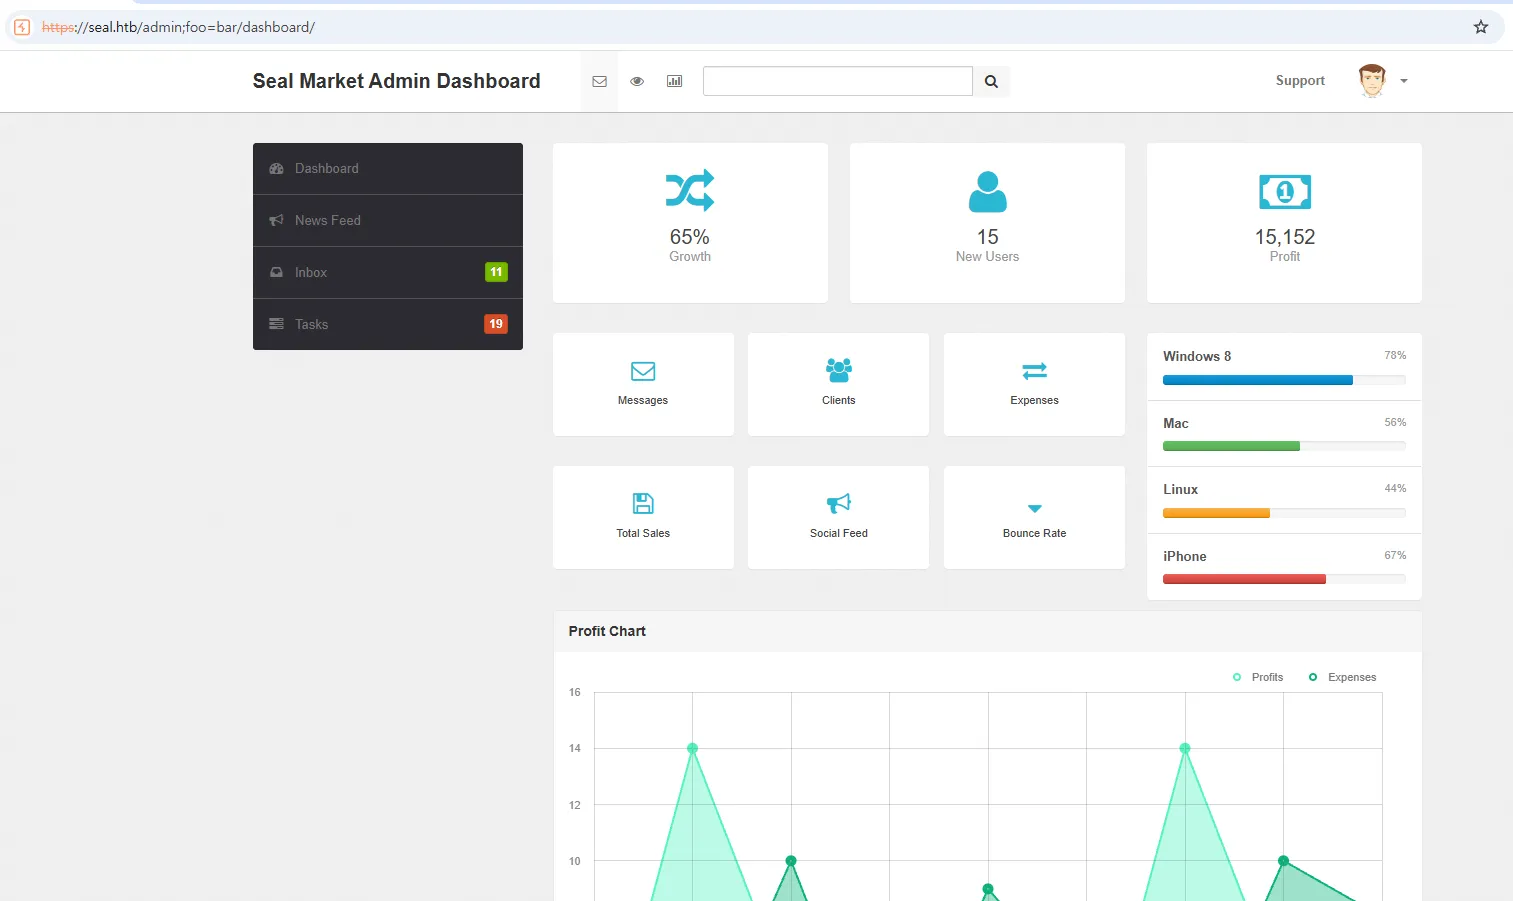Click the orange Linux progress bar
The image size is (1513, 901).
1216,513
